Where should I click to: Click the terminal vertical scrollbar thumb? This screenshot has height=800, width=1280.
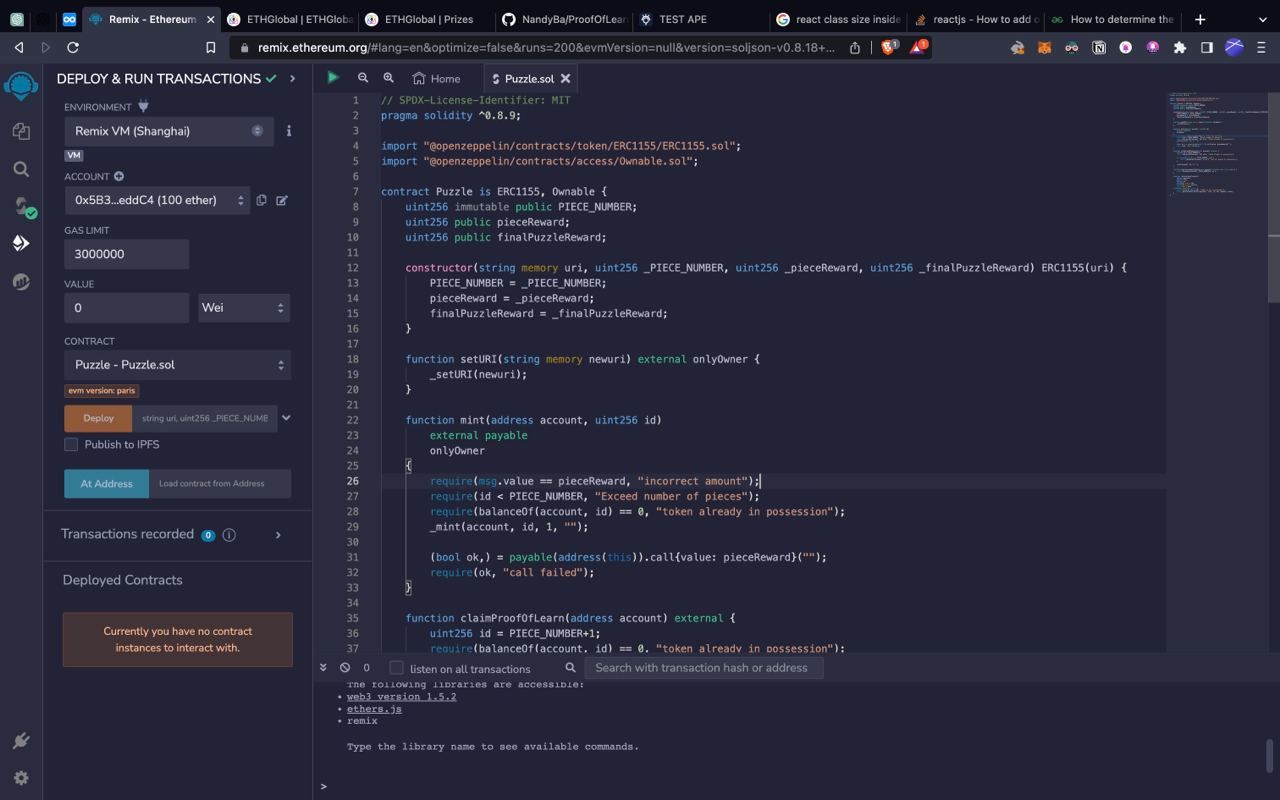coord(1270,756)
